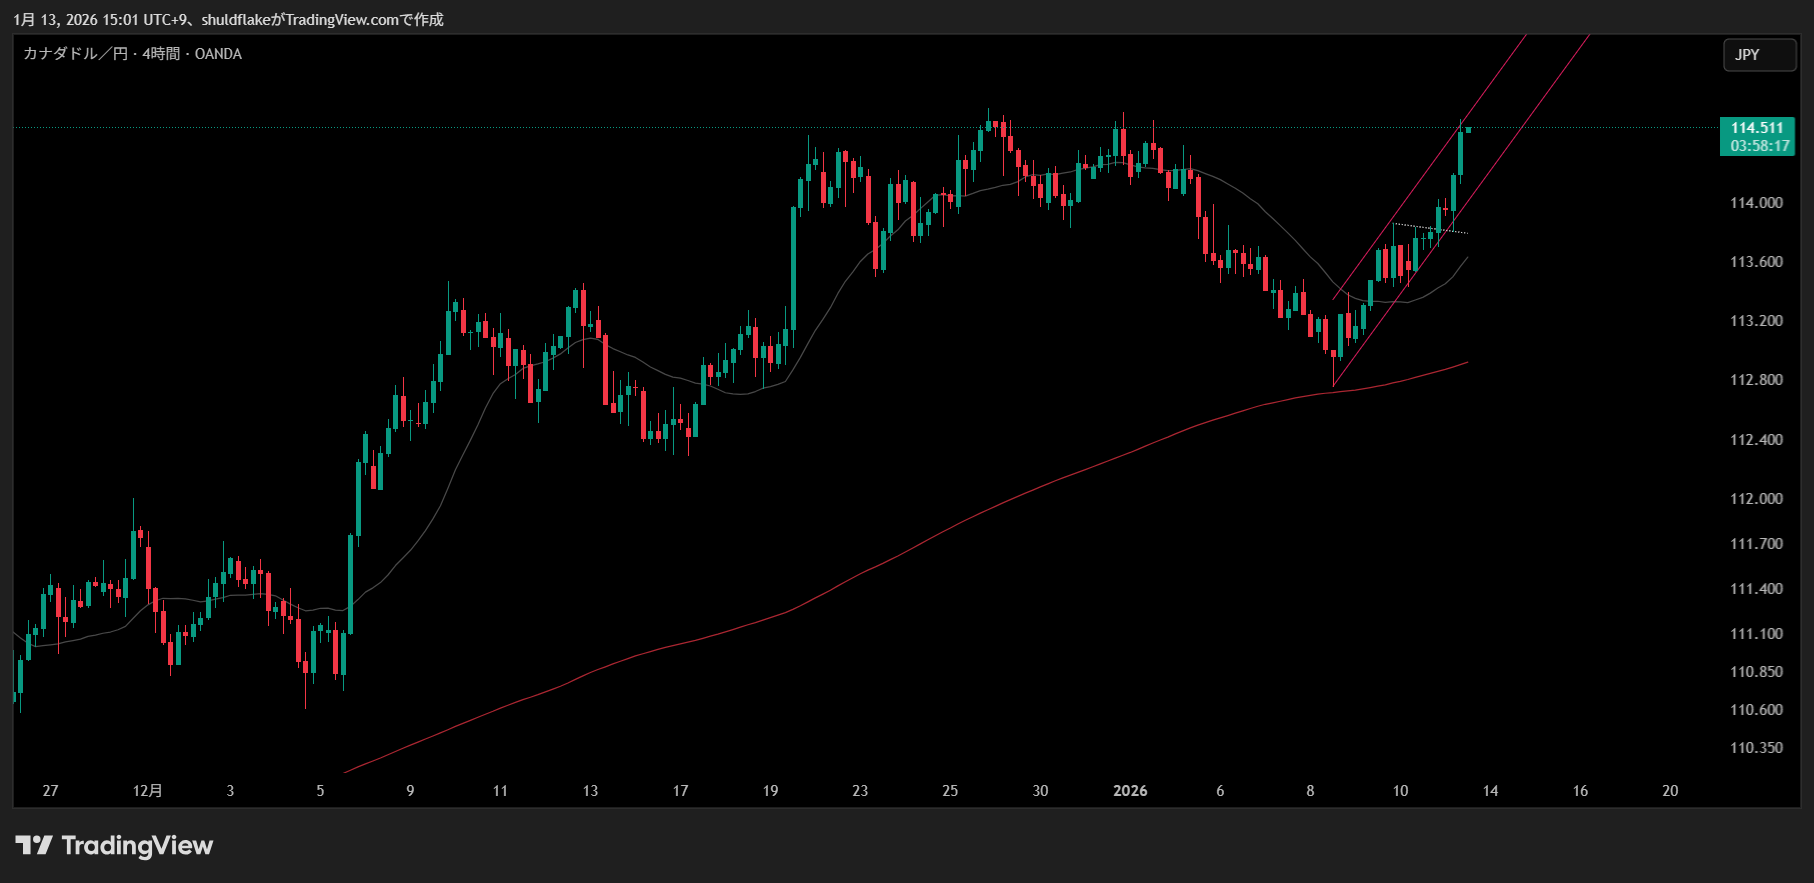Click the 114.511 current price label
The height and width of the screenshot is (883, 1814).
pos(1756,128)
